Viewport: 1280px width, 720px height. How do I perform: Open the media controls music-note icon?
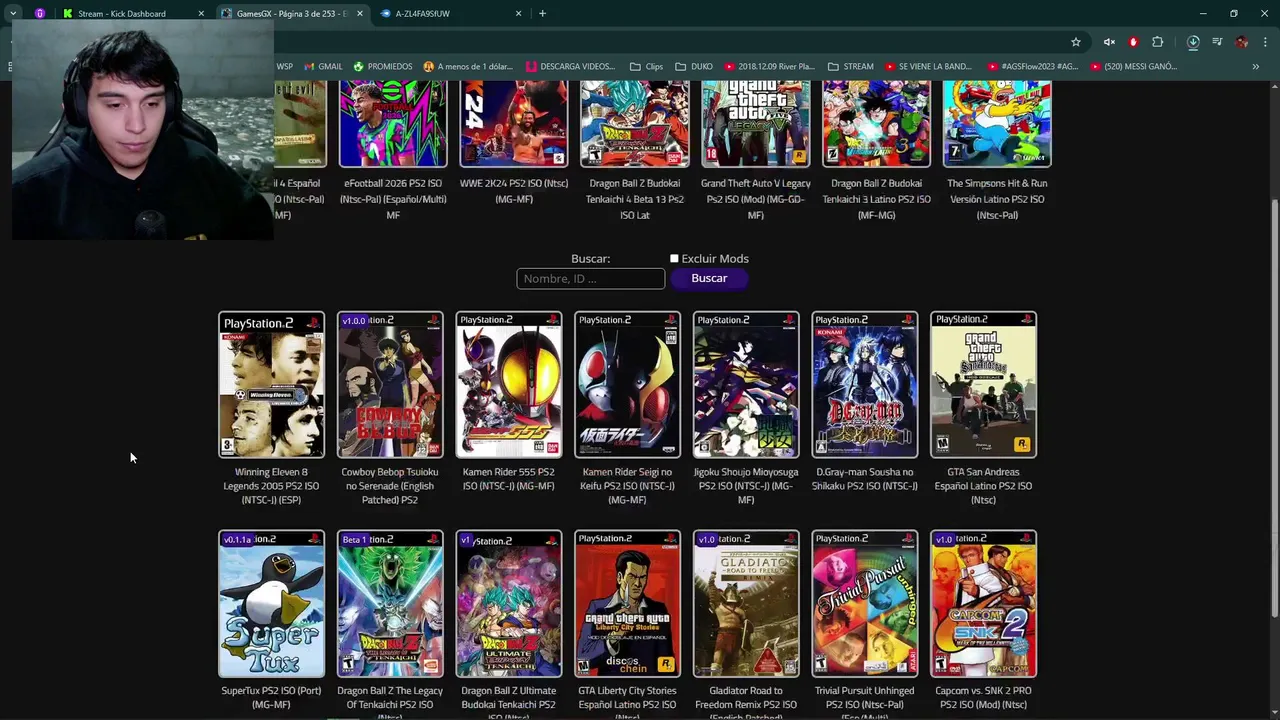(1217, 42)
